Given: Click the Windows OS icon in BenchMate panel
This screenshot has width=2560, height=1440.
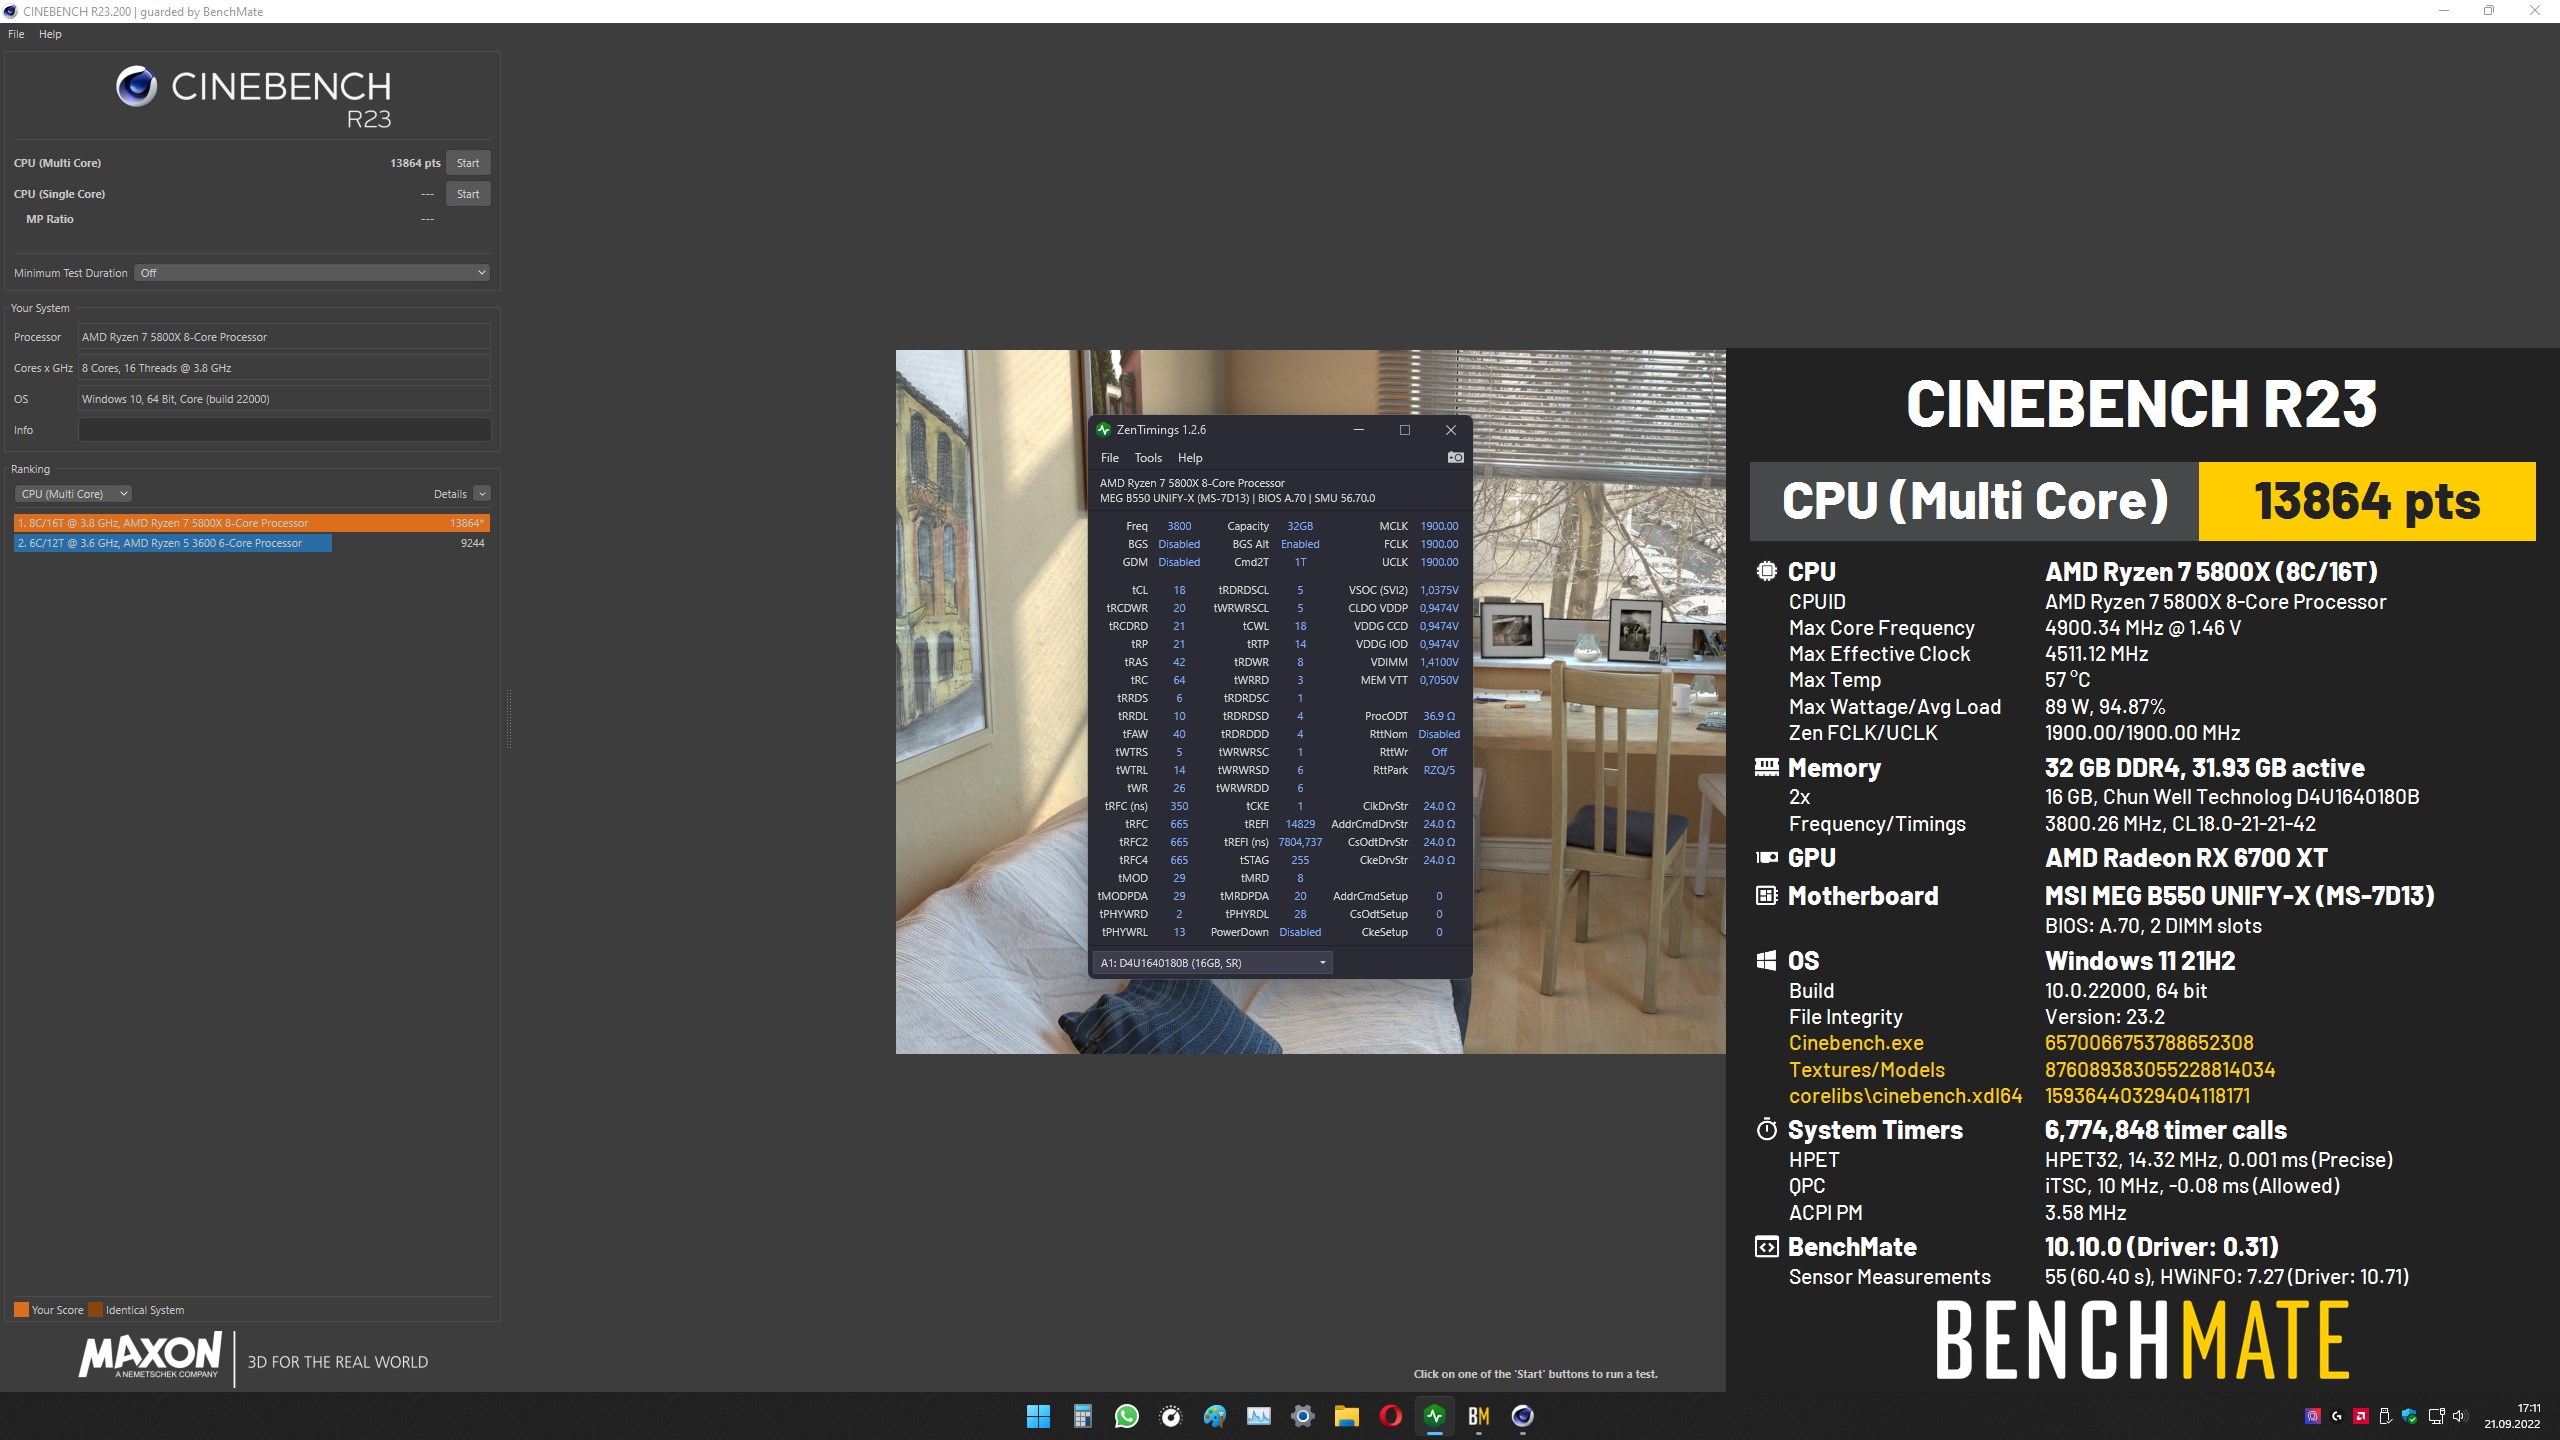Looking at the screenshot, I should point(1766,960).
